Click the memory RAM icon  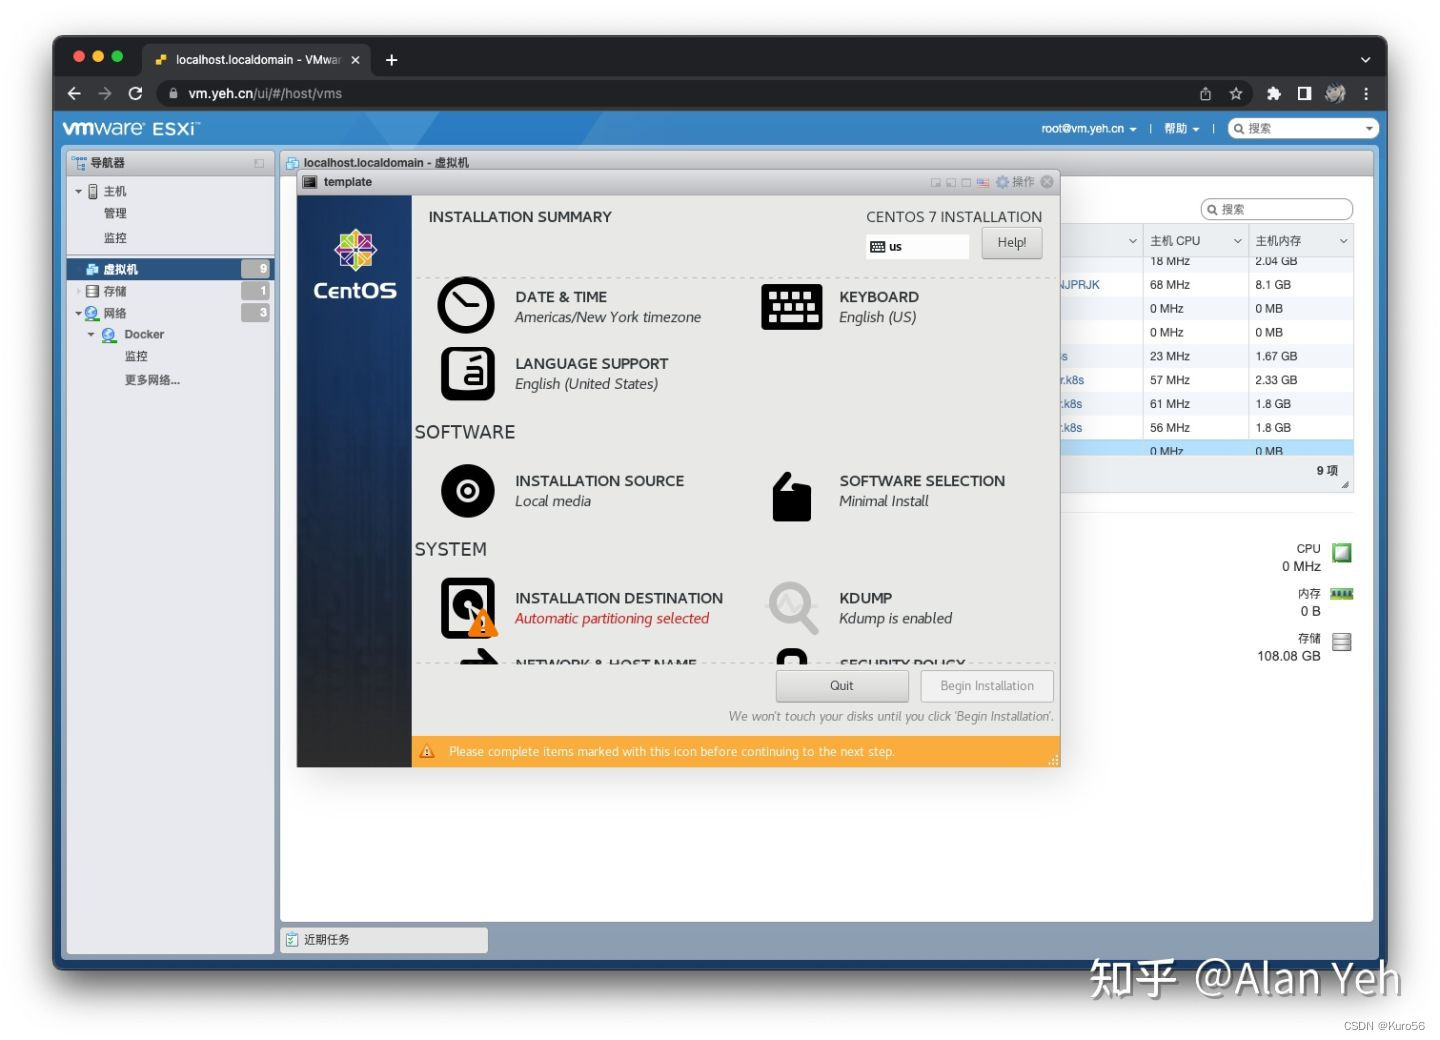coord(1342,594)
